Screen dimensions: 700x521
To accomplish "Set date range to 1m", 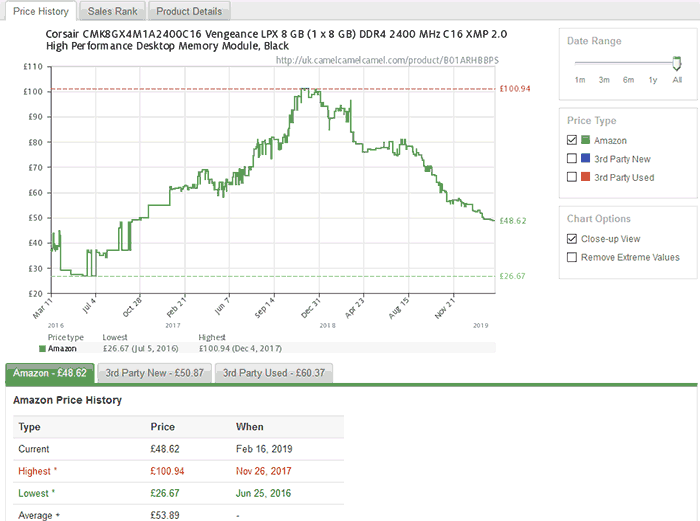I will point(580,80).
